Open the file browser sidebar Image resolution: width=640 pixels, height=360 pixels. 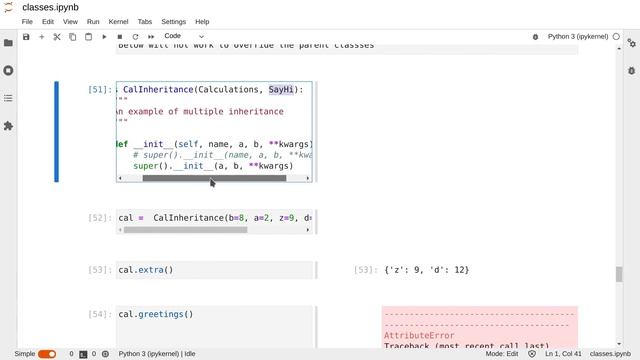point(8,43)
